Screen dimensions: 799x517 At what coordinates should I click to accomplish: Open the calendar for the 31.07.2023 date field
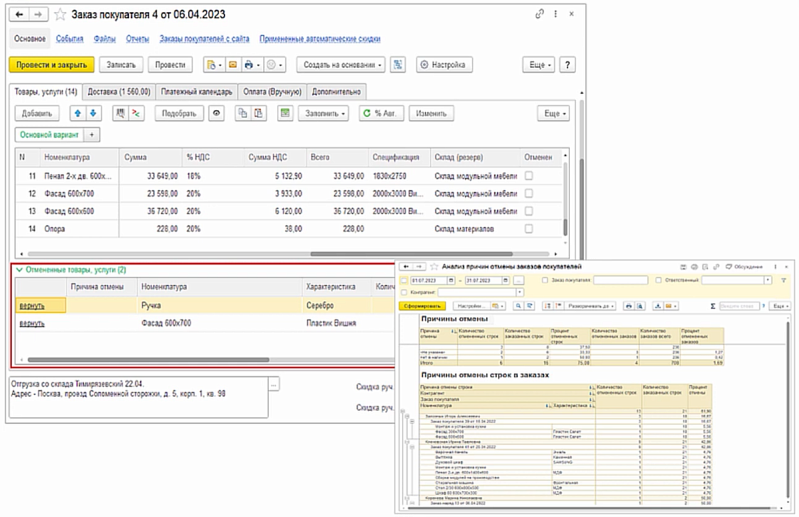coord(505,280)
